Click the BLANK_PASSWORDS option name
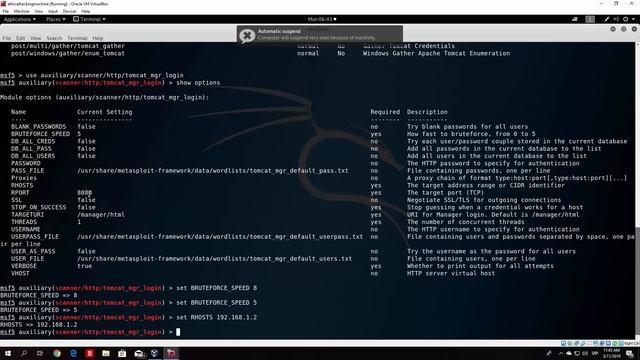The width and height of the screenshot is (640, 360). coord(38,127)
